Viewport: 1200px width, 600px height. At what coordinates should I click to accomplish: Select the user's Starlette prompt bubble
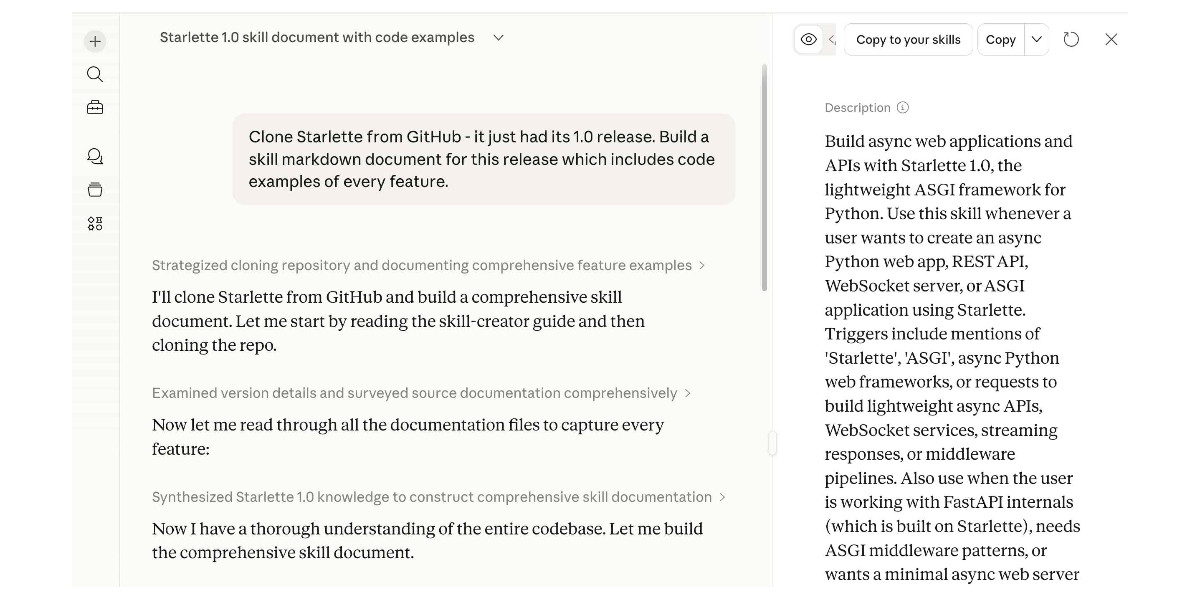coord(484,159)
